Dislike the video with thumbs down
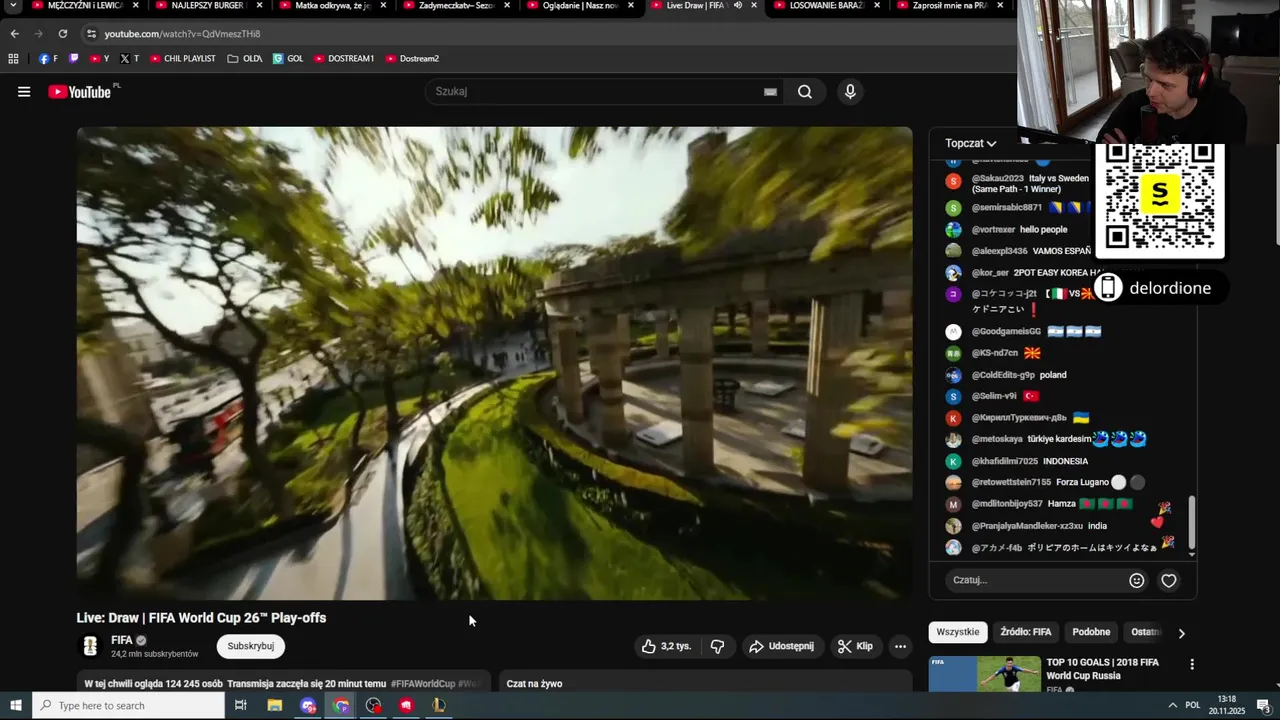Viewport: 1280px width, 720px height. [x=717, y=646]
